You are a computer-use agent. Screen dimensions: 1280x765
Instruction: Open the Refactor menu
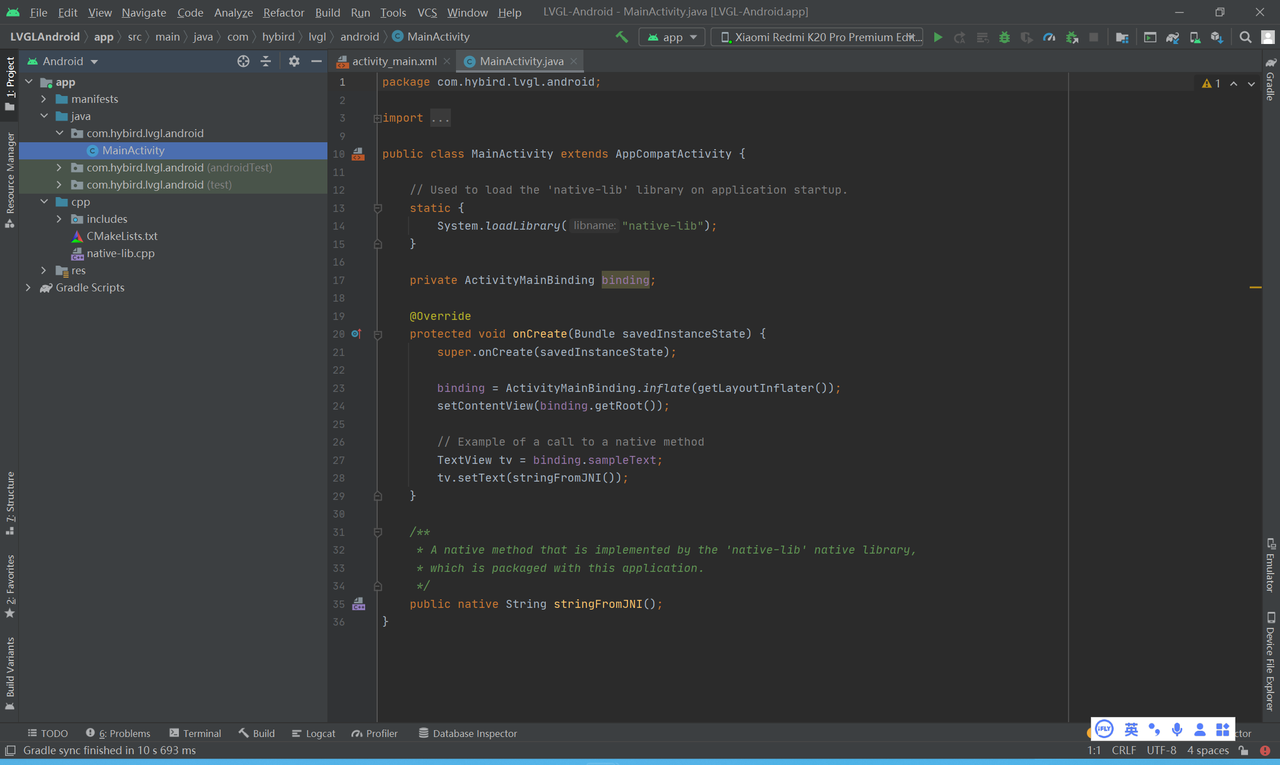click(283, 12)
